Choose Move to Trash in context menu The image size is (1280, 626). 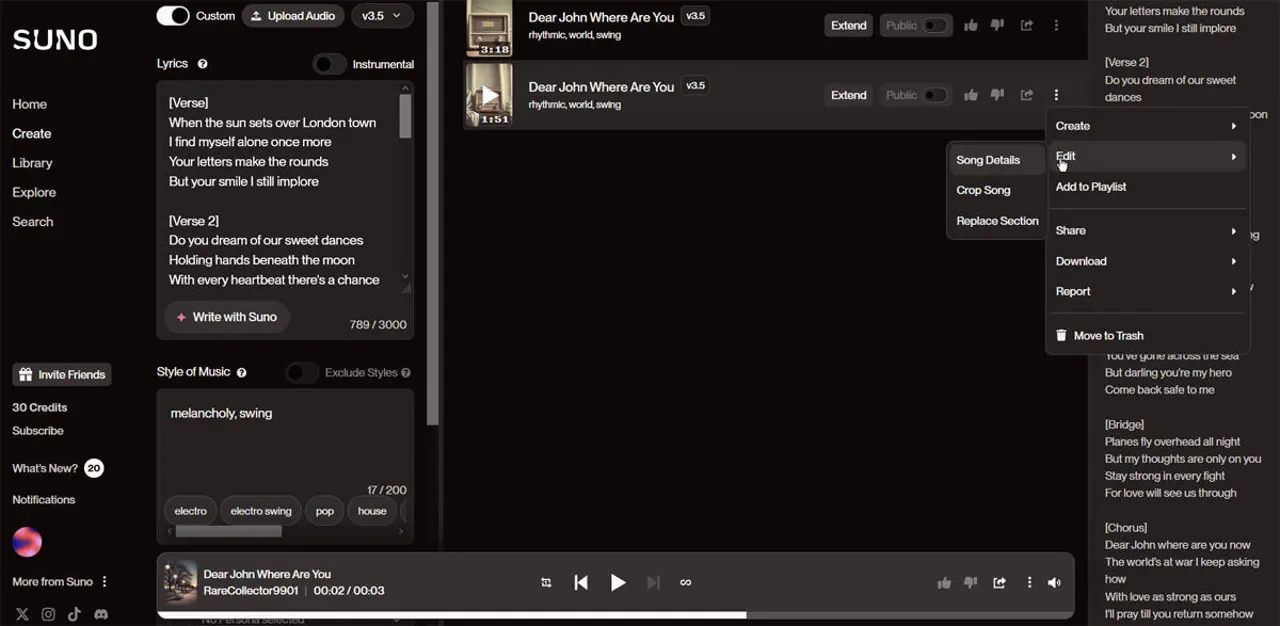(x=1108, y=336)
